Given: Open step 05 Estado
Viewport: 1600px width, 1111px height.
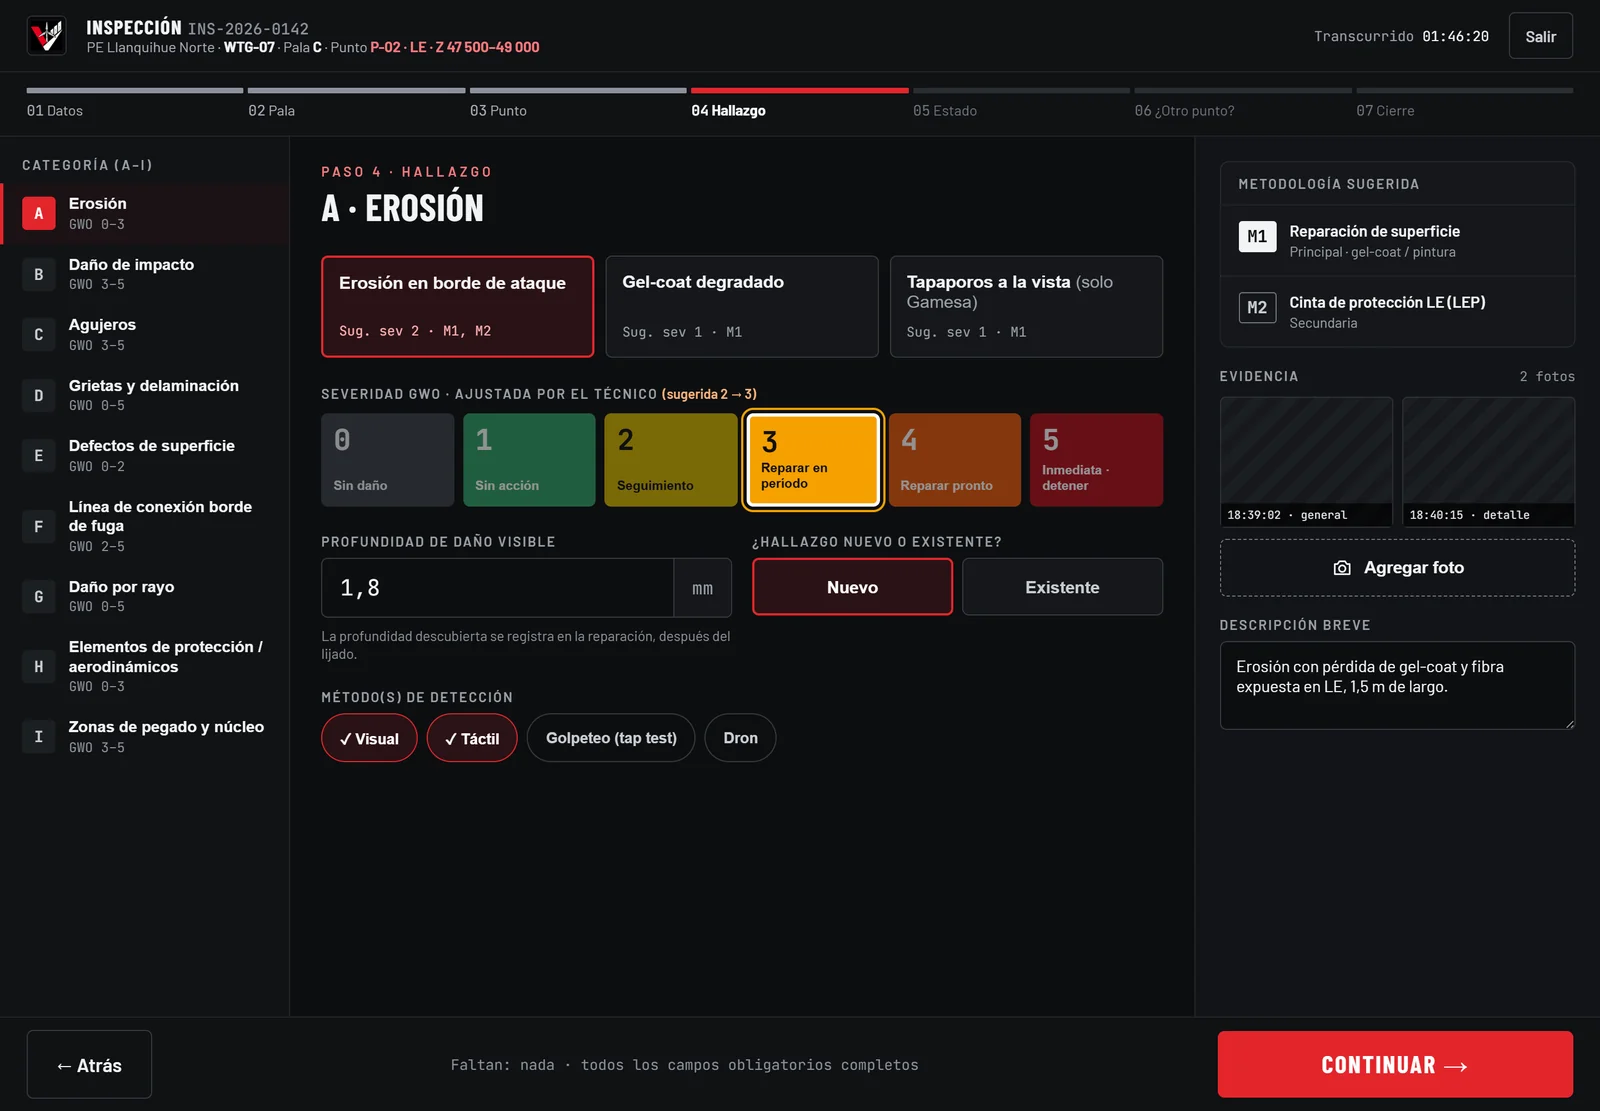Looking at the screenshot, I should point(1021,104).
